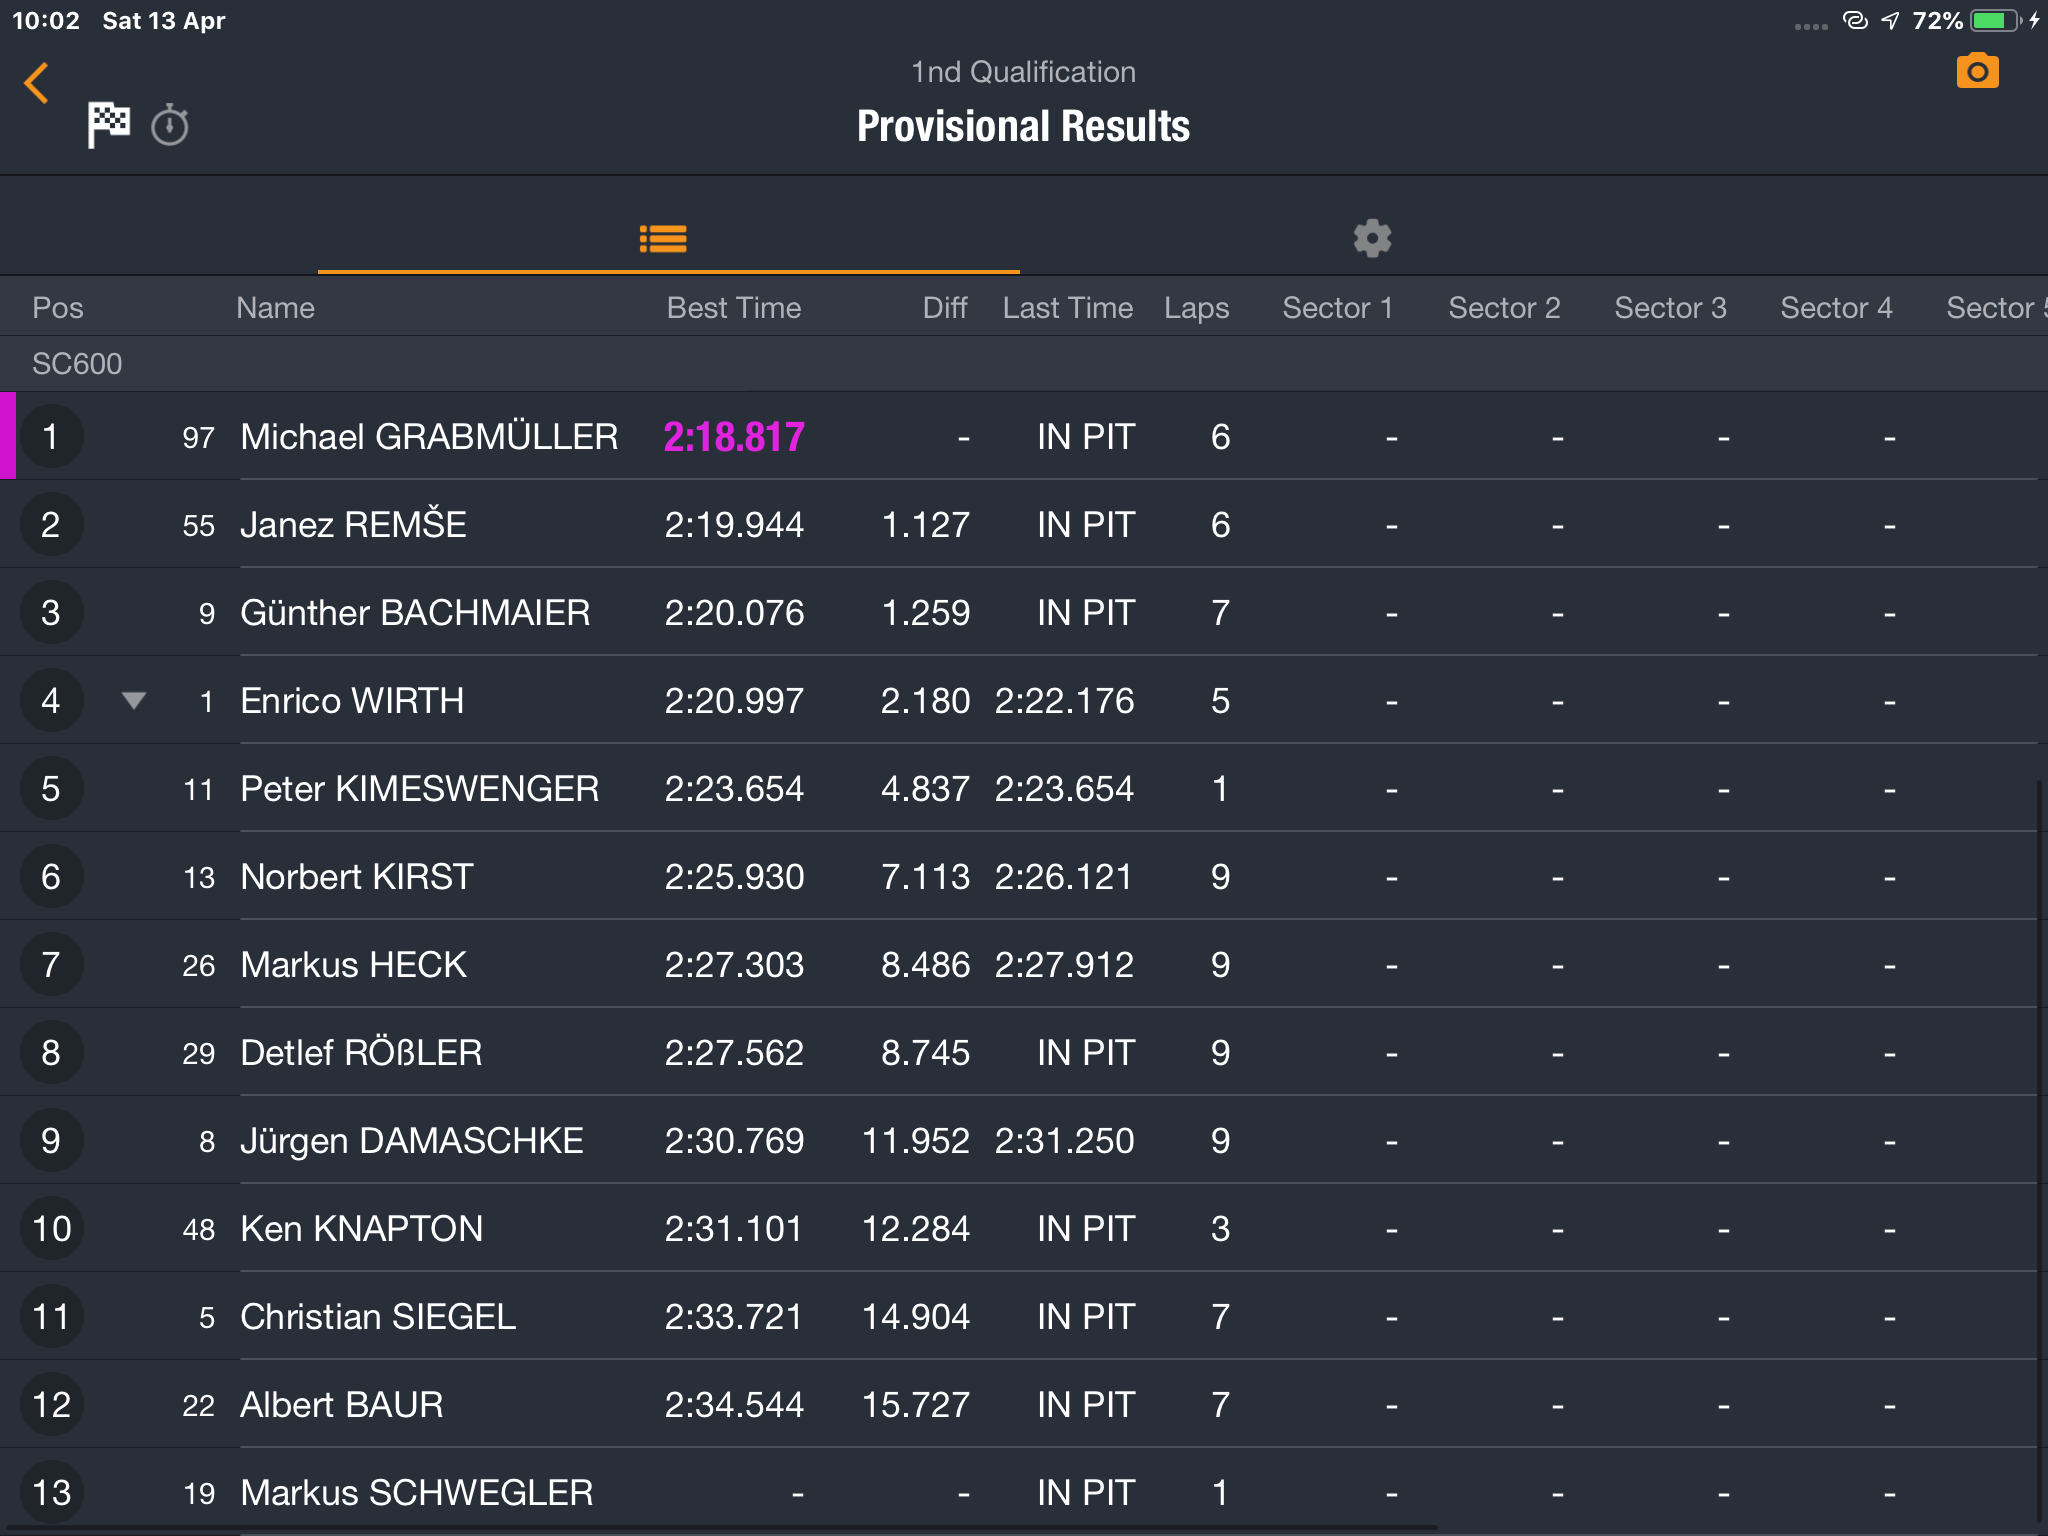The width and height of the screenshot is (2048, 1536).
Task: Expand the arrow next to Enrico WIRTH
Action: [134, 700]
